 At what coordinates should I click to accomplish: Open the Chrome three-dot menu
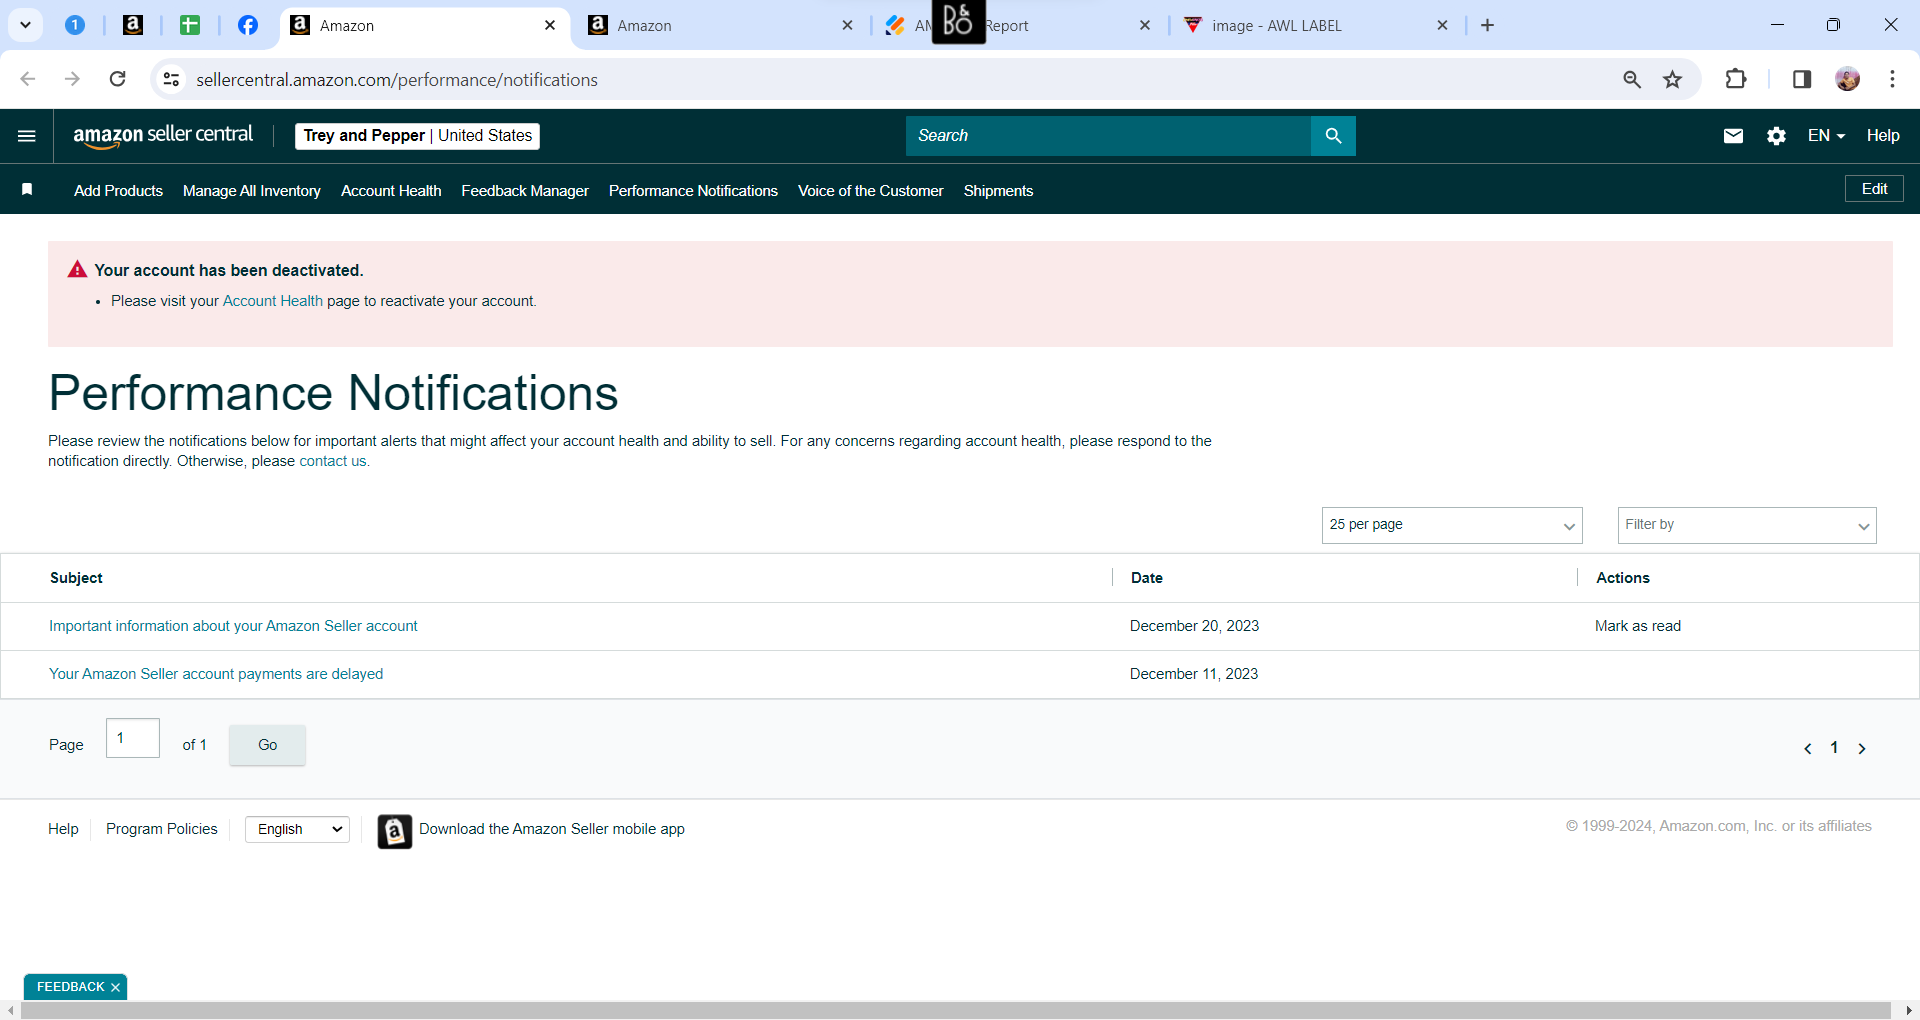point(1892,79)
